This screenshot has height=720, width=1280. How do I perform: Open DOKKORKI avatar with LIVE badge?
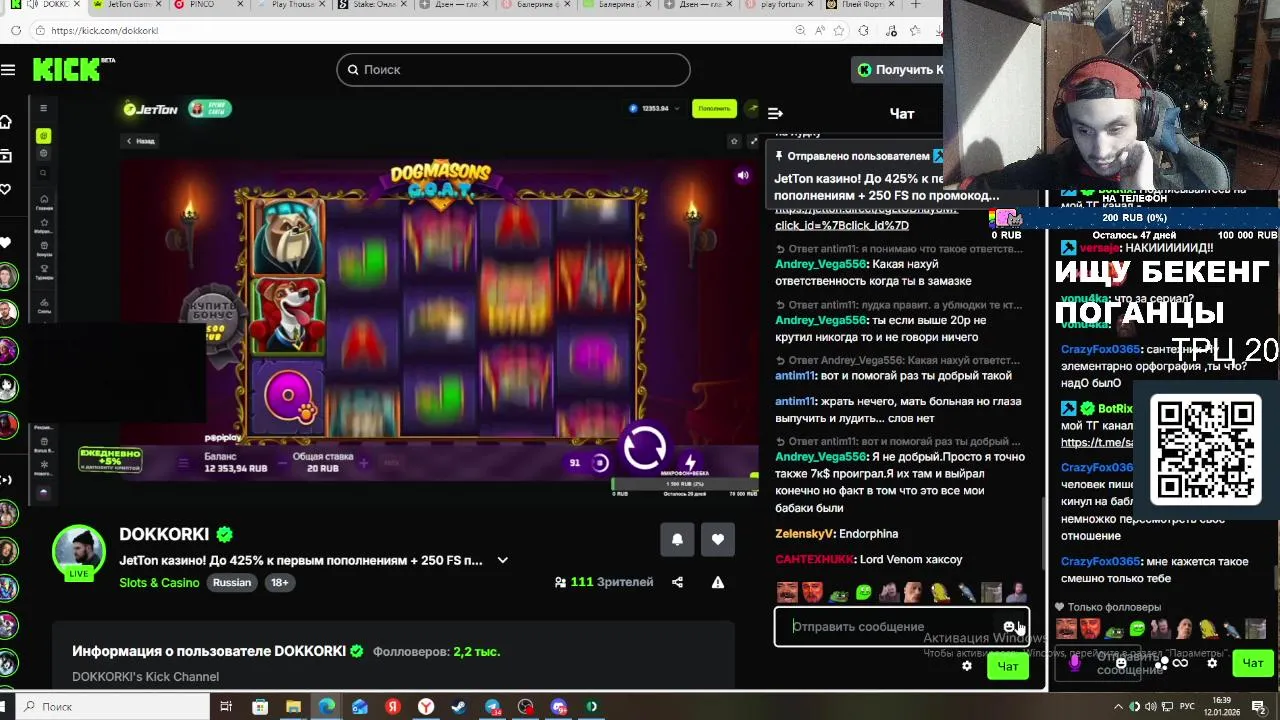79,551
